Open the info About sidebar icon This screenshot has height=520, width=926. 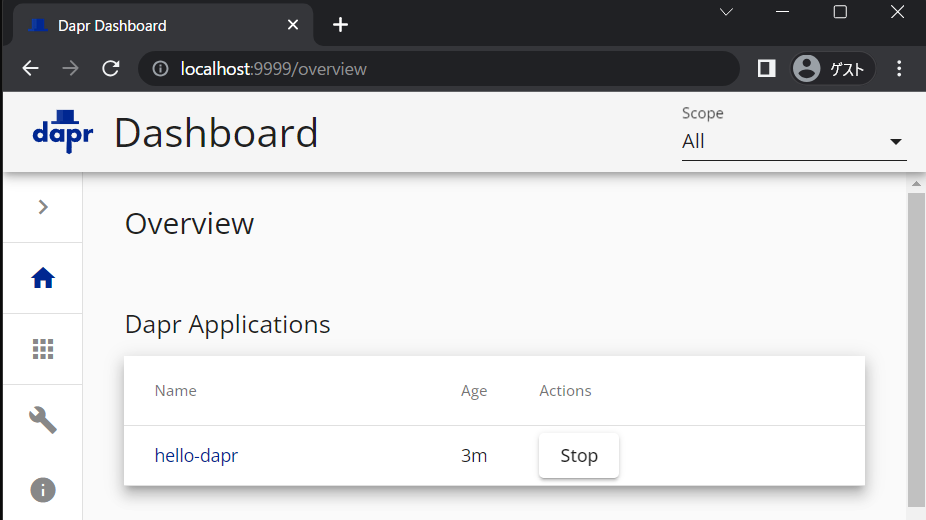pos(43,490)
